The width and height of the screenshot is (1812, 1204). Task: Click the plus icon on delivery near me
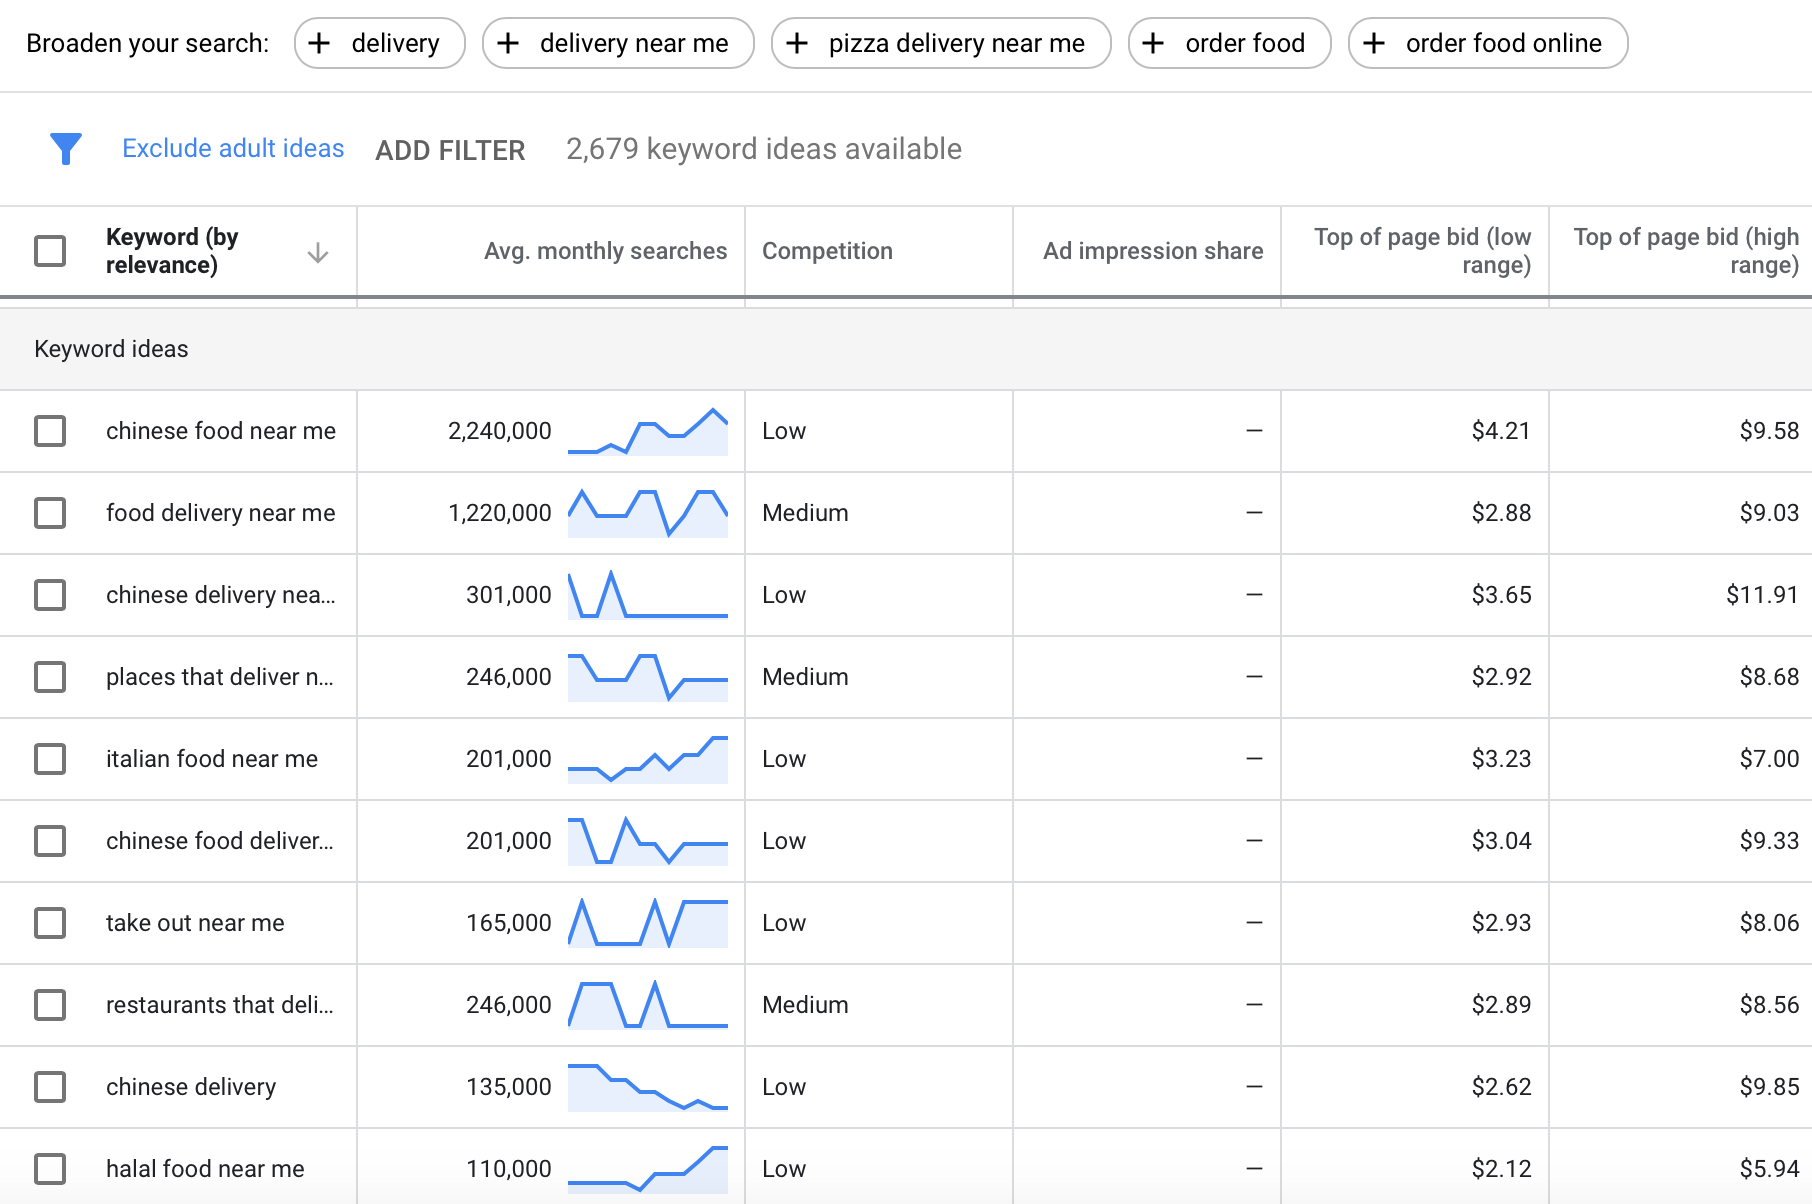click(x=509, y=43)
